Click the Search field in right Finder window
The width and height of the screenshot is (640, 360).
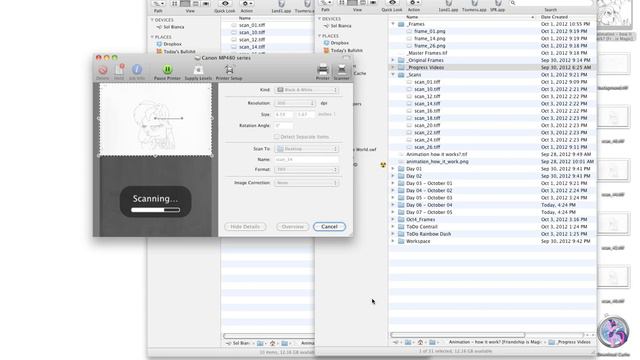550,3
